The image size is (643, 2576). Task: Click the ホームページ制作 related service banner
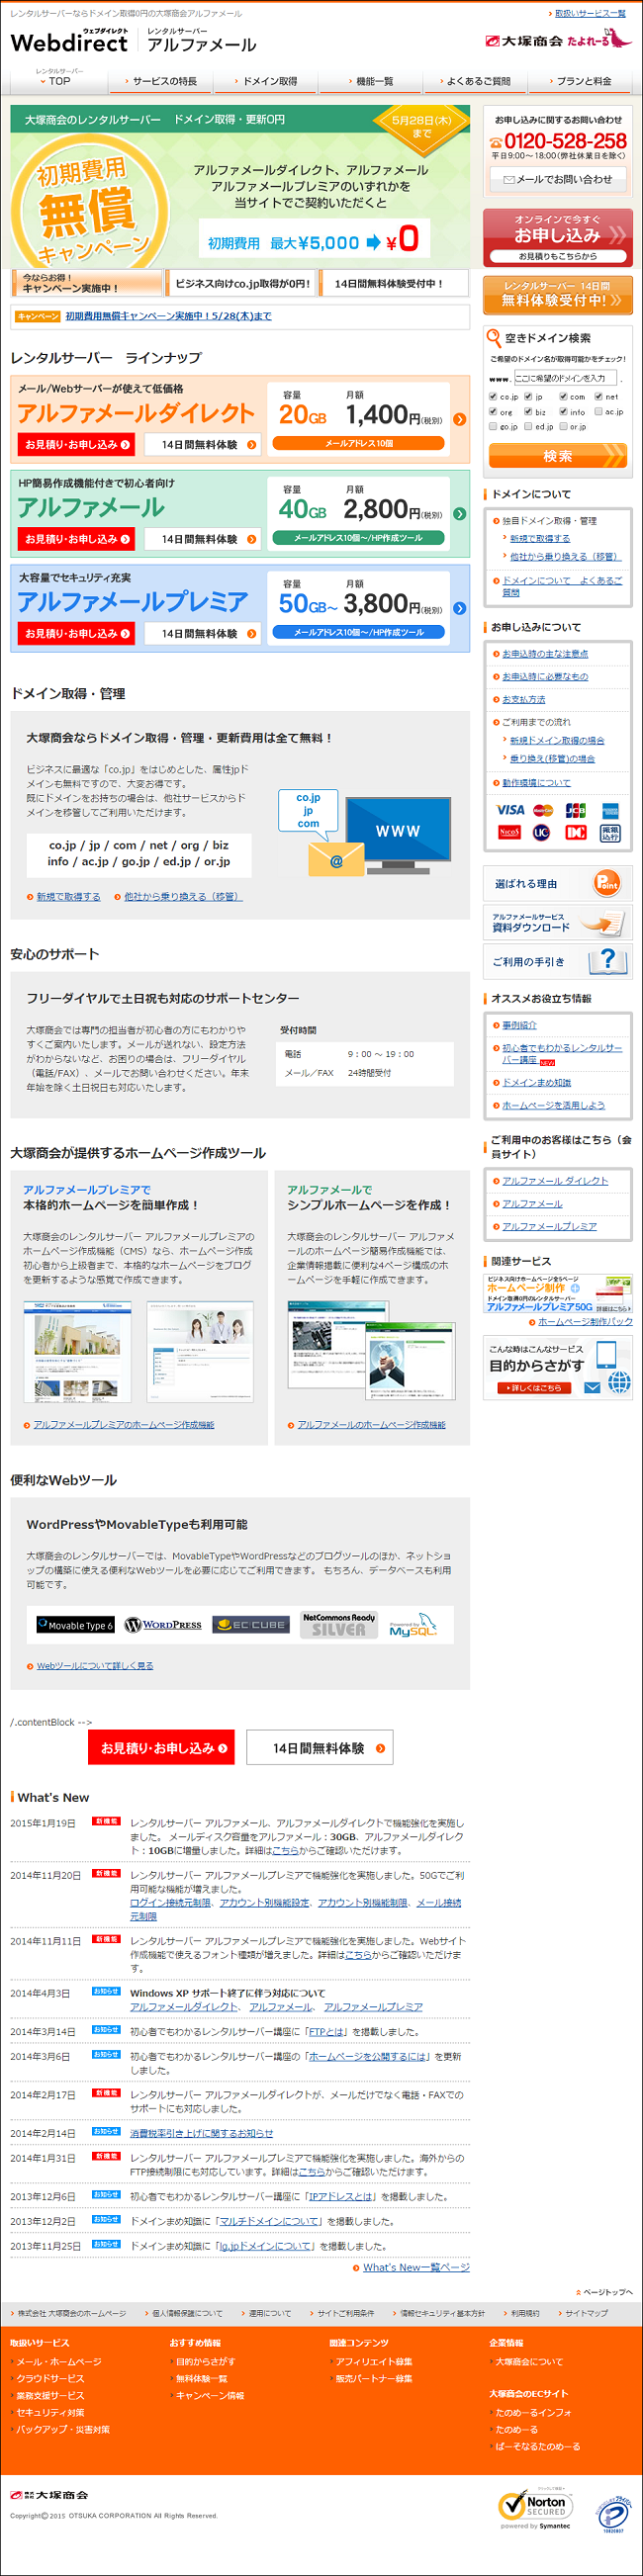558,1293
